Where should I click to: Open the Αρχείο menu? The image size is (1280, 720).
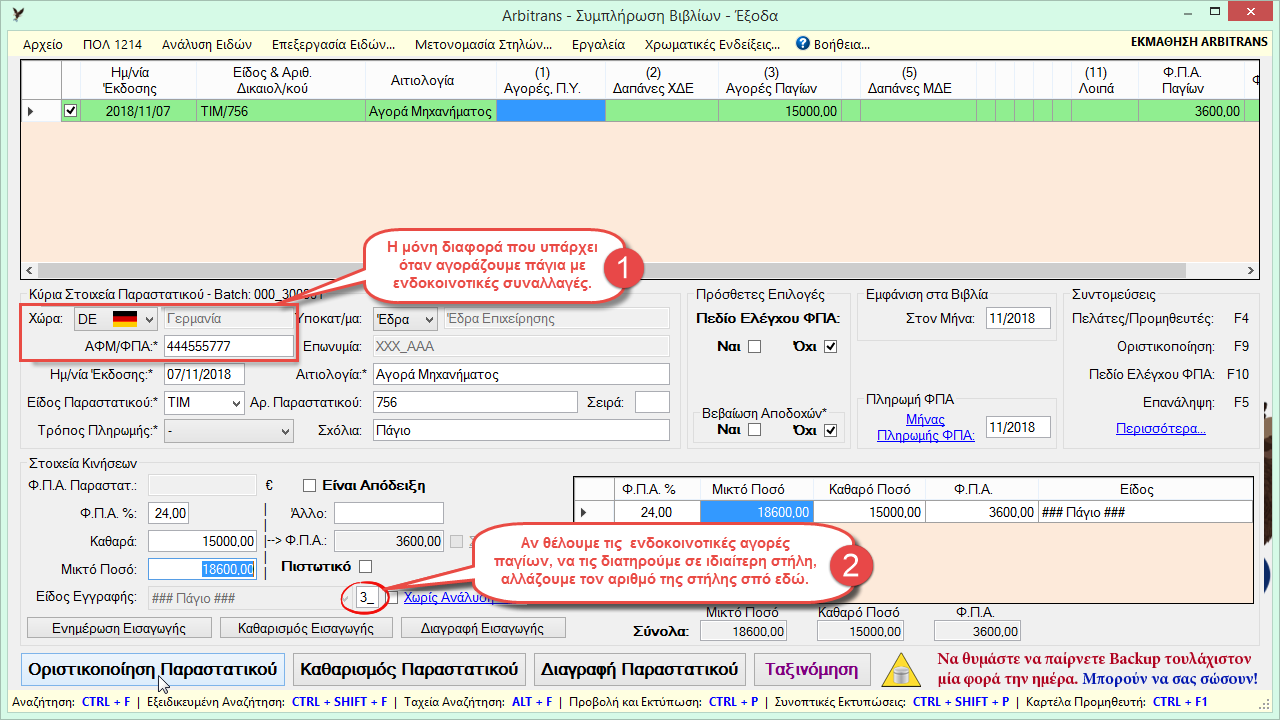point(42,44)
